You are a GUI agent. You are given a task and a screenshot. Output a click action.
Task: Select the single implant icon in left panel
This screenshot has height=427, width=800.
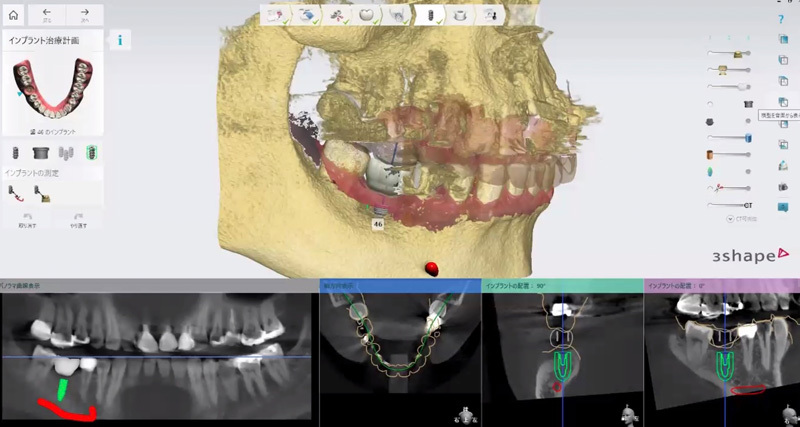(15, 152)
